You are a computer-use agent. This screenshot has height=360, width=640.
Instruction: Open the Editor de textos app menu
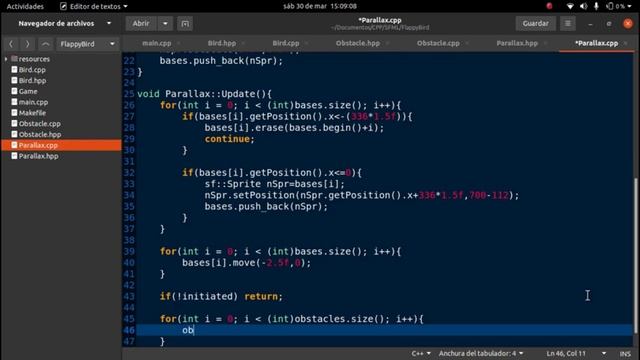tap(94, 6)
